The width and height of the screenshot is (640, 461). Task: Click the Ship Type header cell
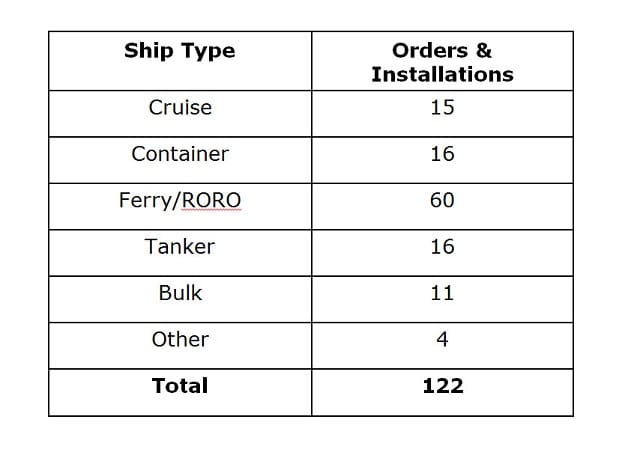point(180,61)
